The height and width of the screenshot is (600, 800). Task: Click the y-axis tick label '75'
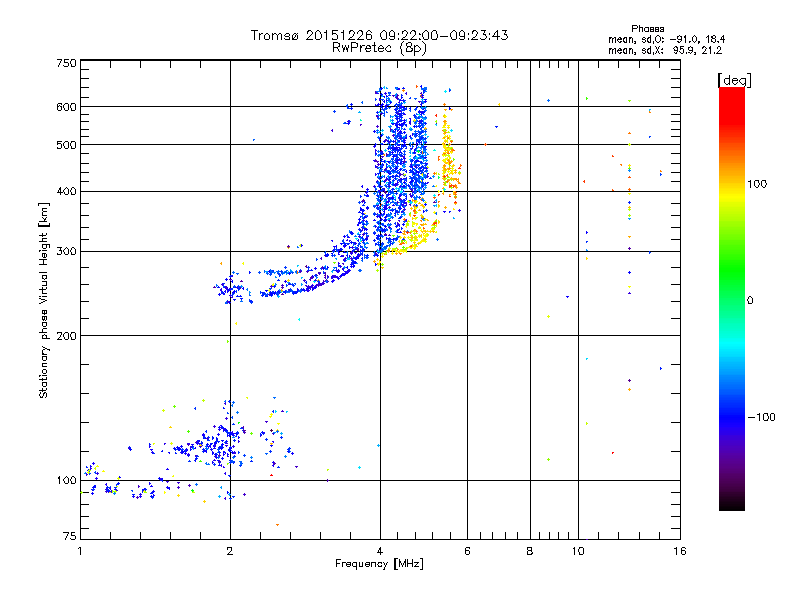pos(70,536)
